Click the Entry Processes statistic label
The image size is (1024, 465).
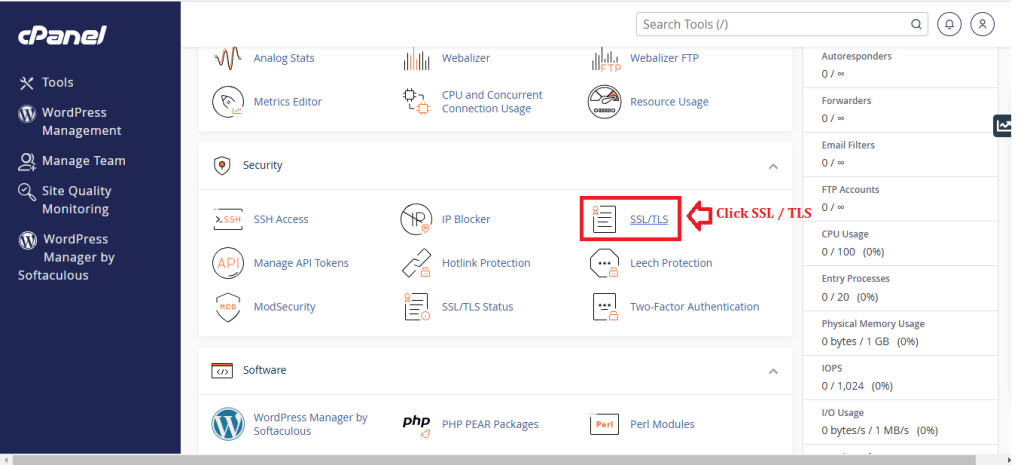[x=856, y=279]
